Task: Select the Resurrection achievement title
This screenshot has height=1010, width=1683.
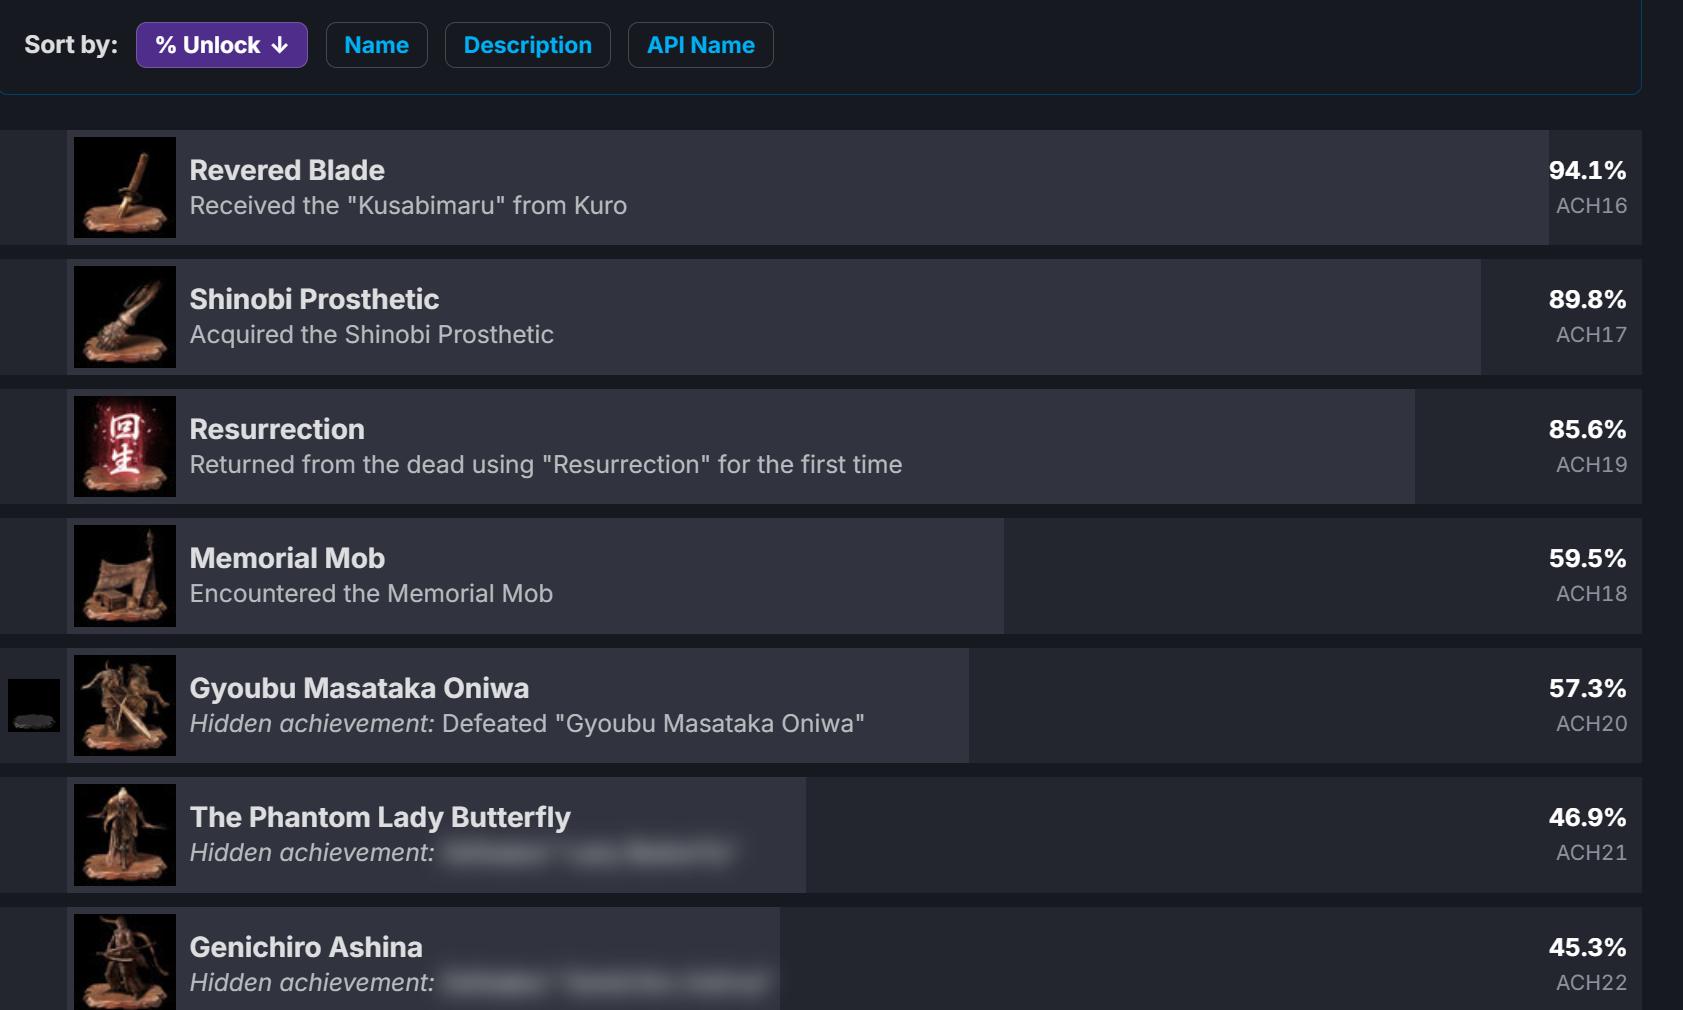Action: click(277, 429)
